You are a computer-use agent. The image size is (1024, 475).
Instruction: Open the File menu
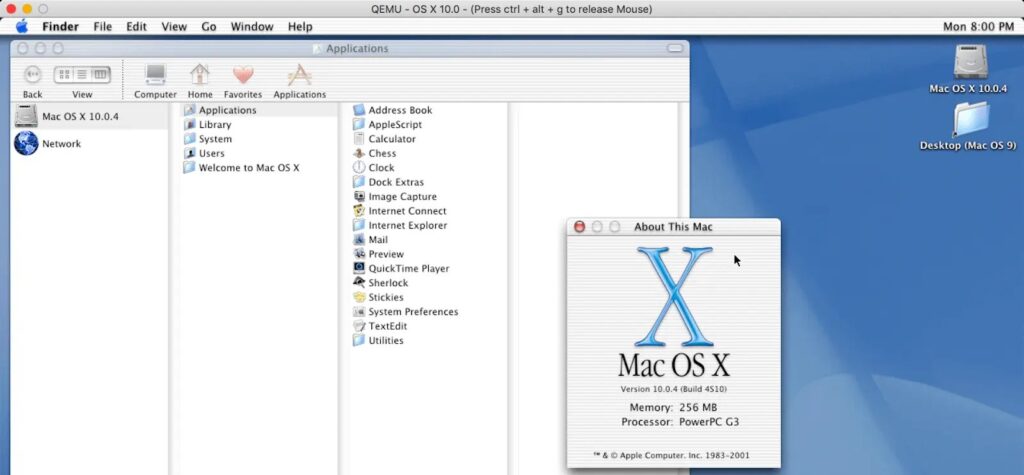(103, 27)
